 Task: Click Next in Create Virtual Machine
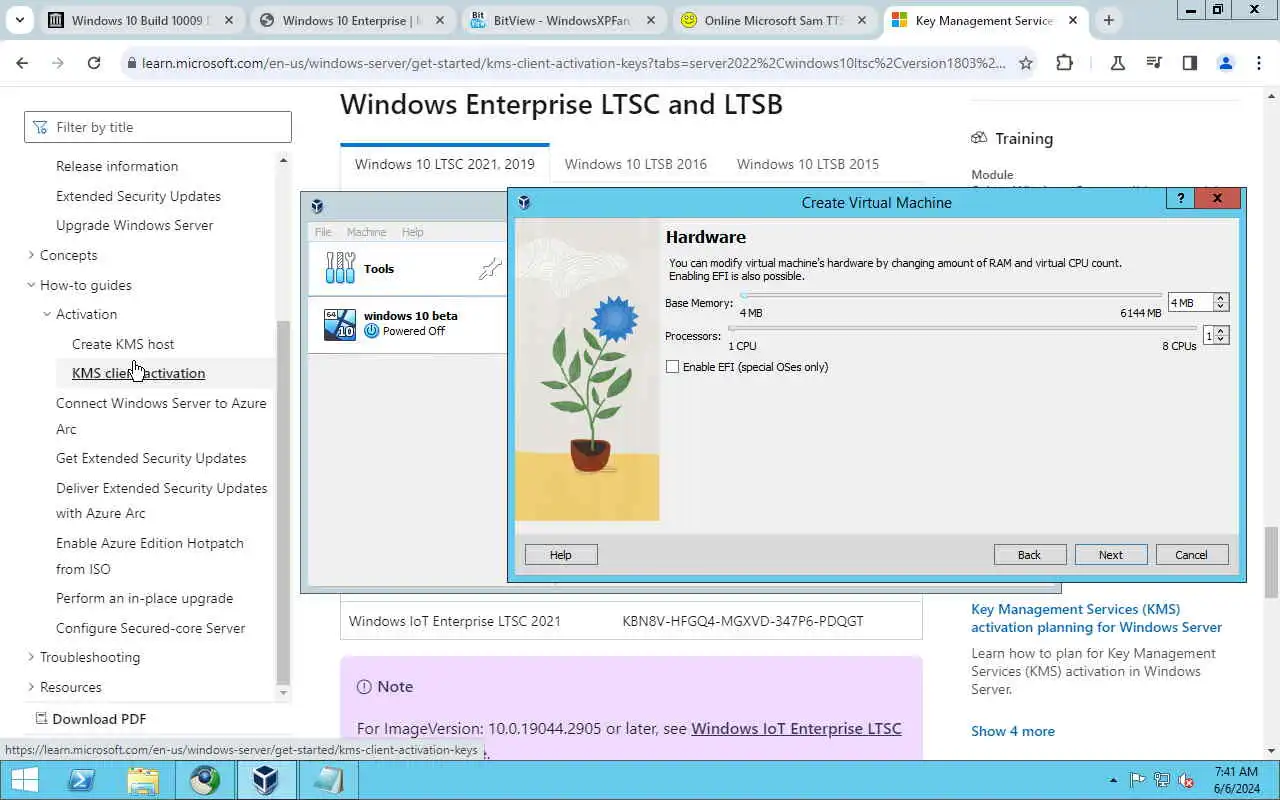pos(1111,555)
